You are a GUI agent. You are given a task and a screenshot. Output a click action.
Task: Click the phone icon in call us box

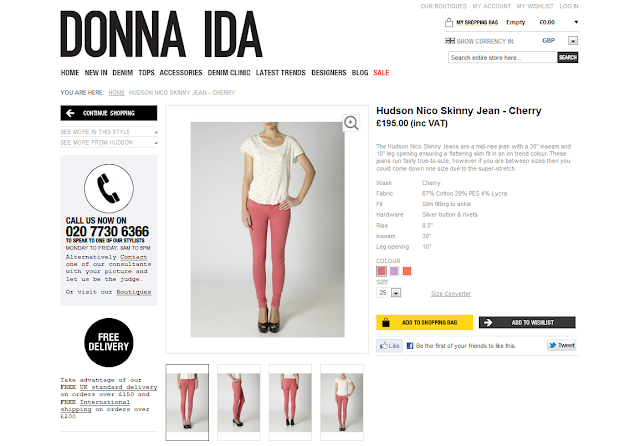109,188
